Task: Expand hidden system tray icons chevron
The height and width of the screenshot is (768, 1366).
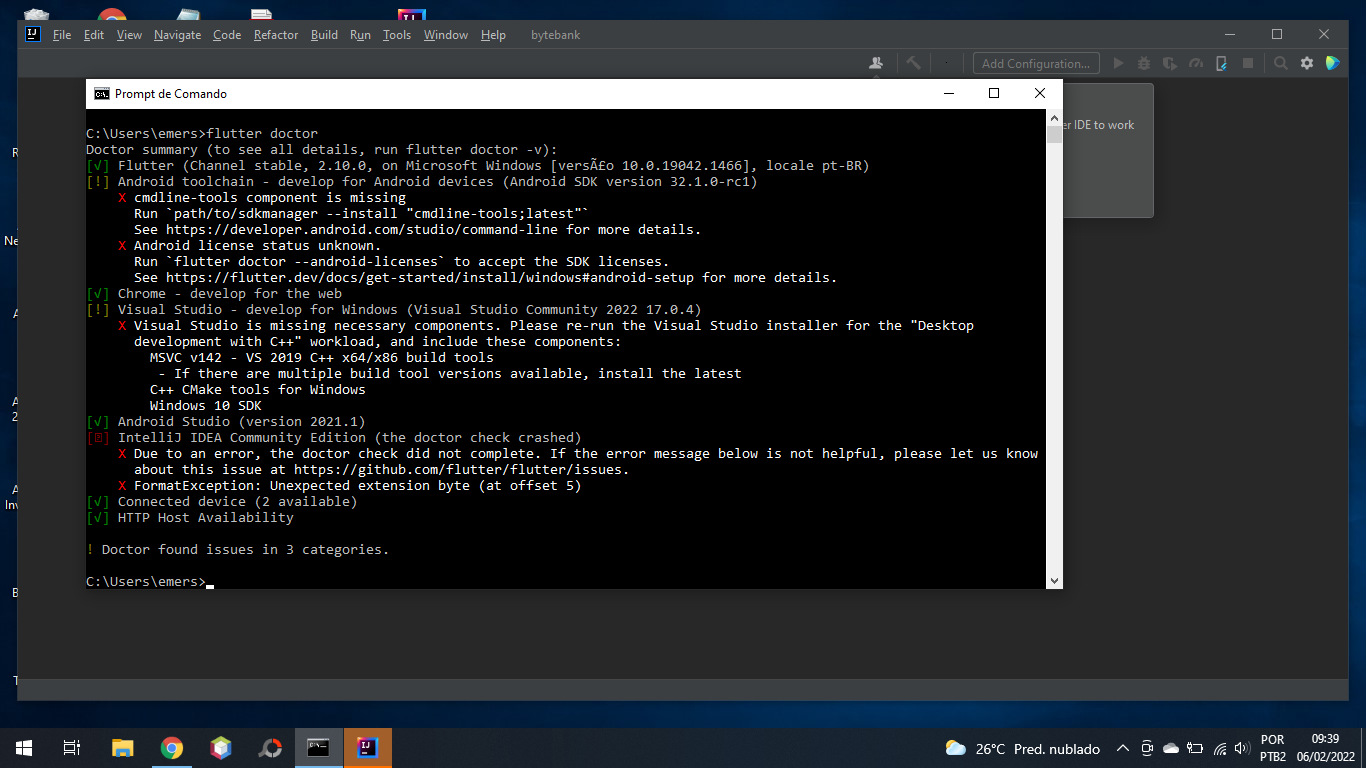Action: click(x=1122, y=748)
